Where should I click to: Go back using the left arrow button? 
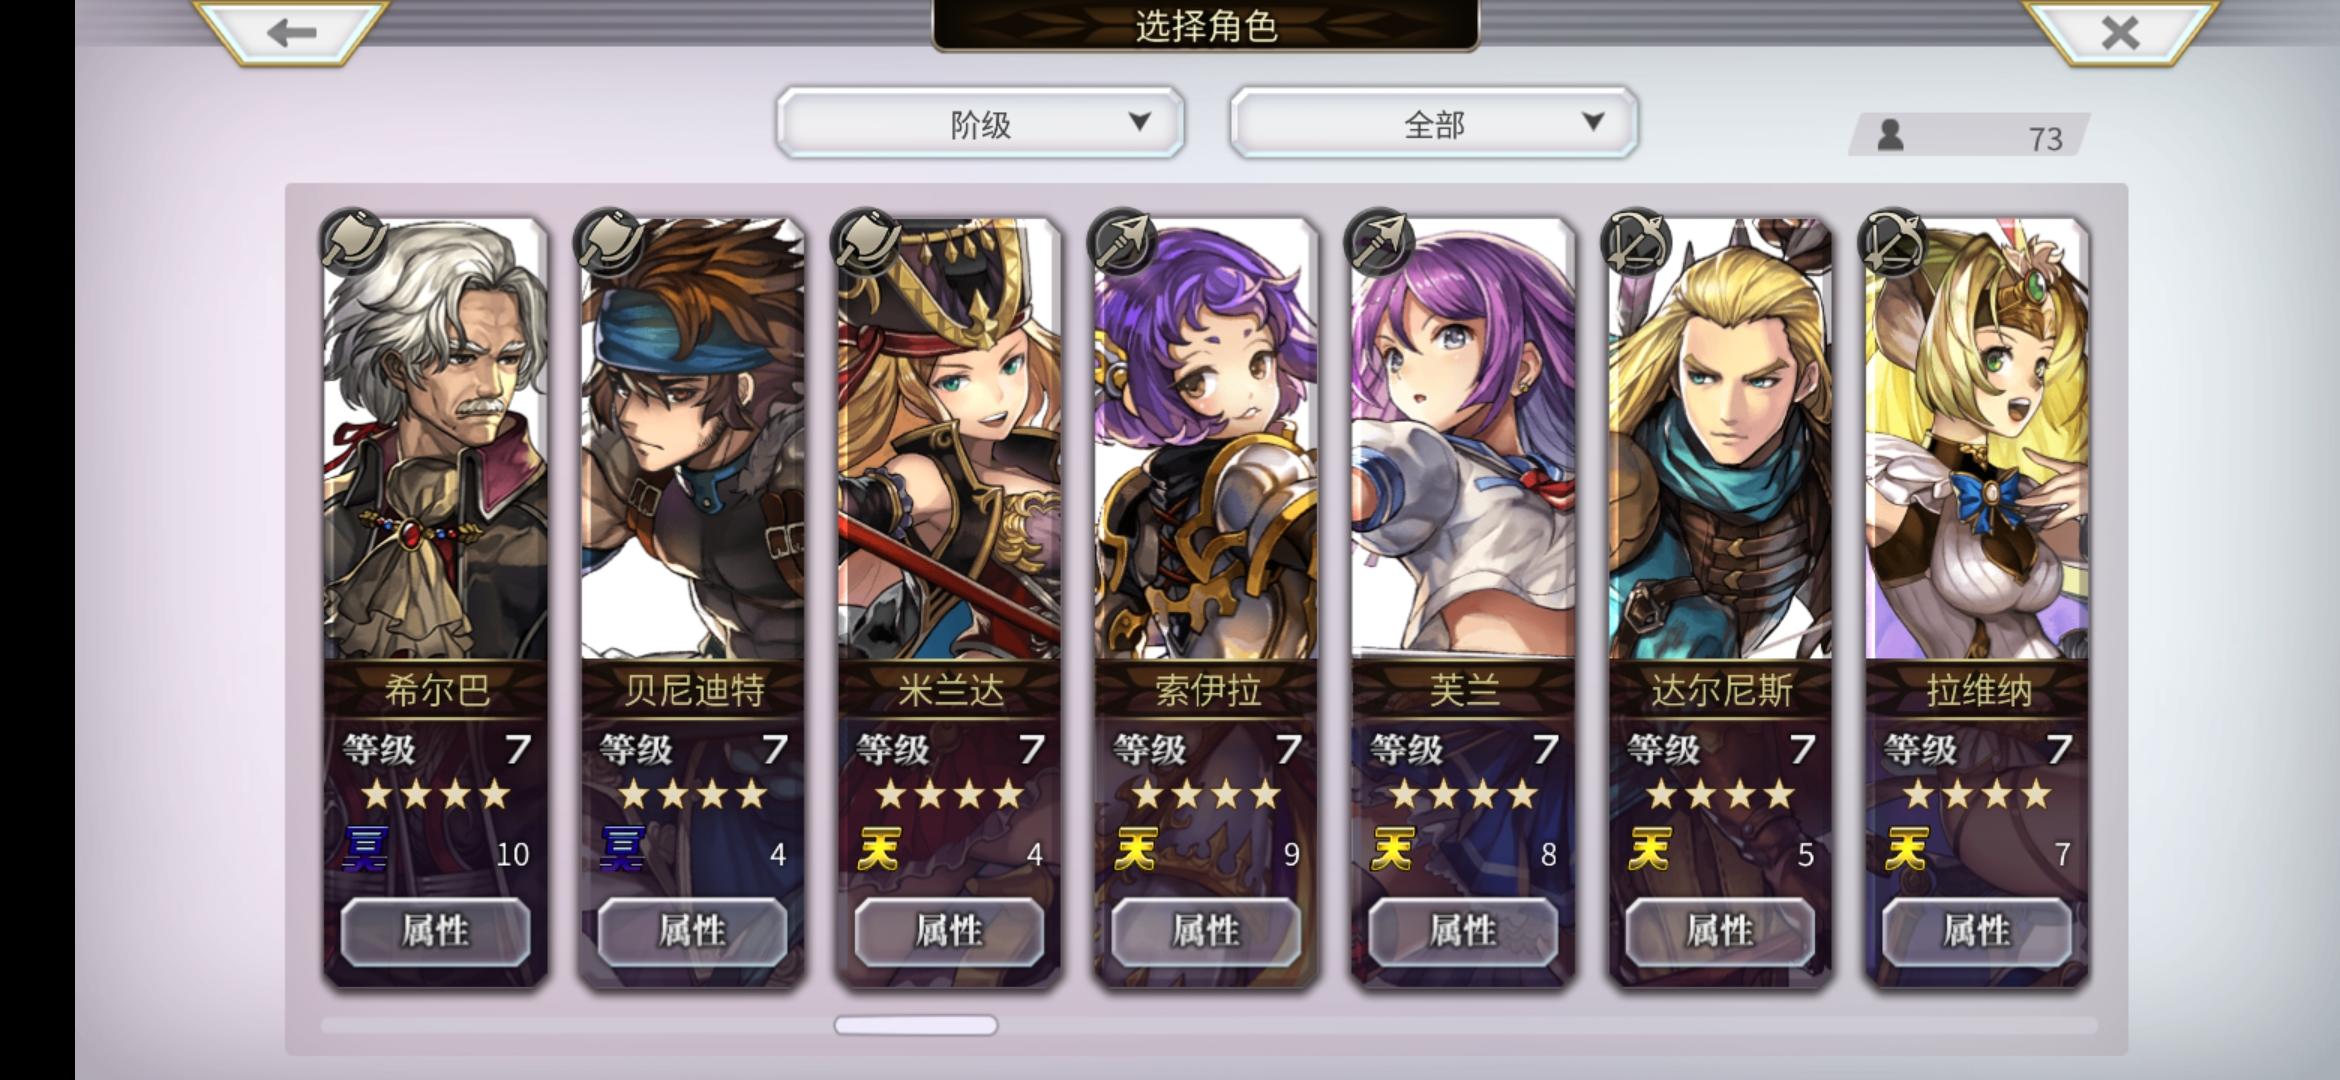click(291, 32)
